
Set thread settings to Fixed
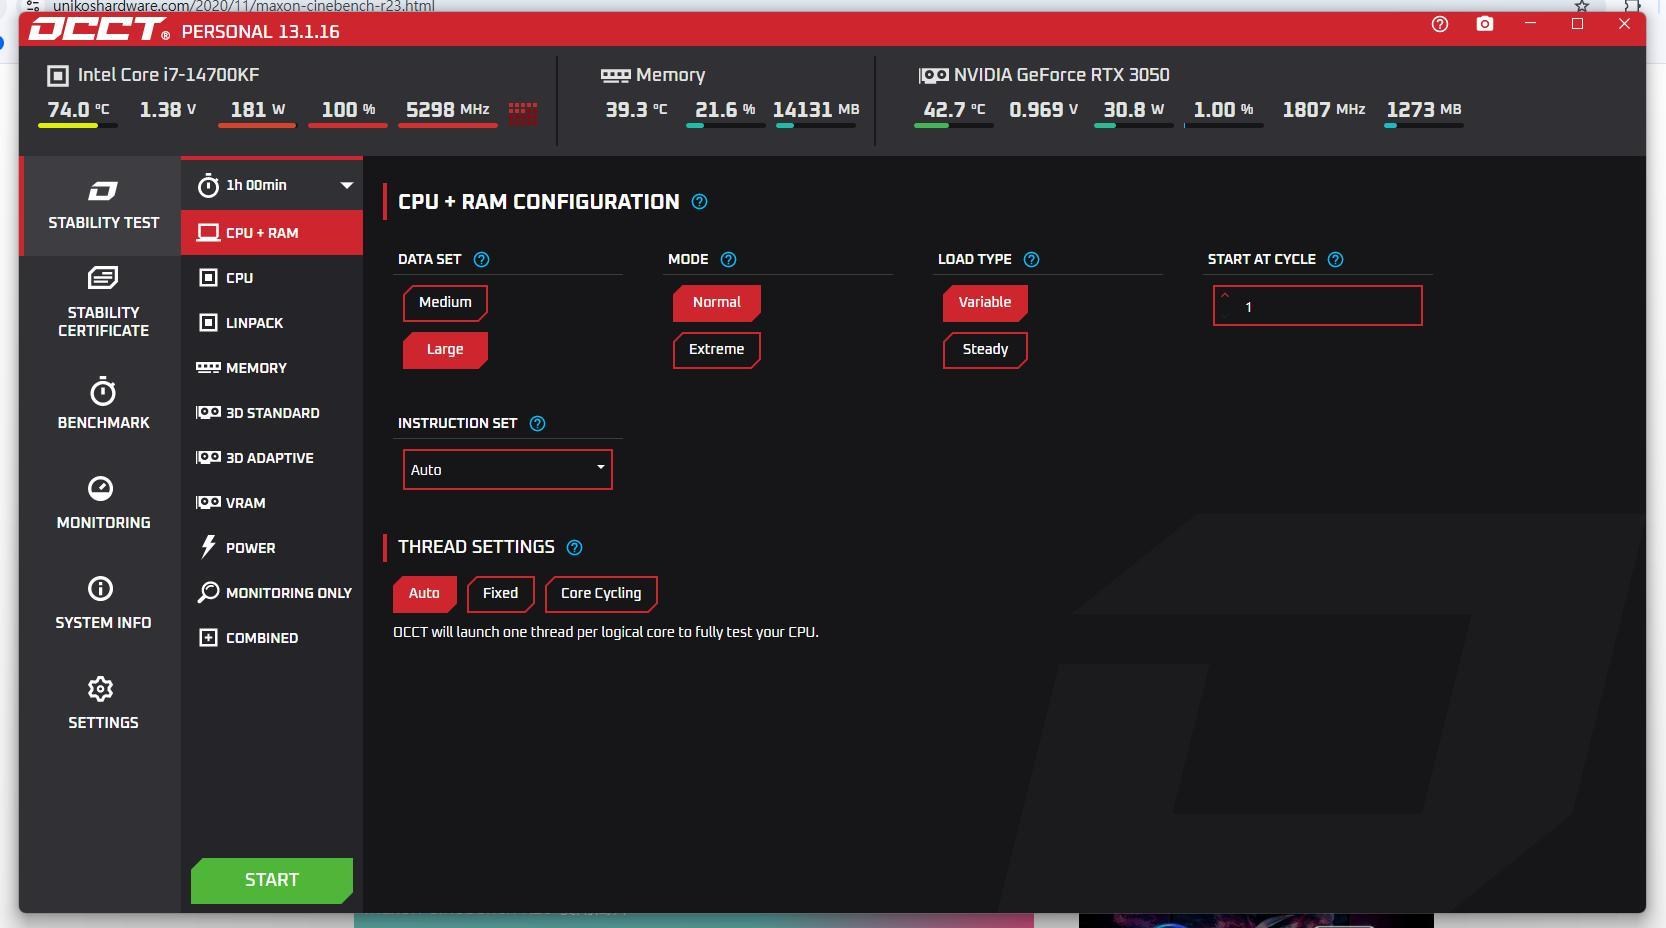click(501, 594)
